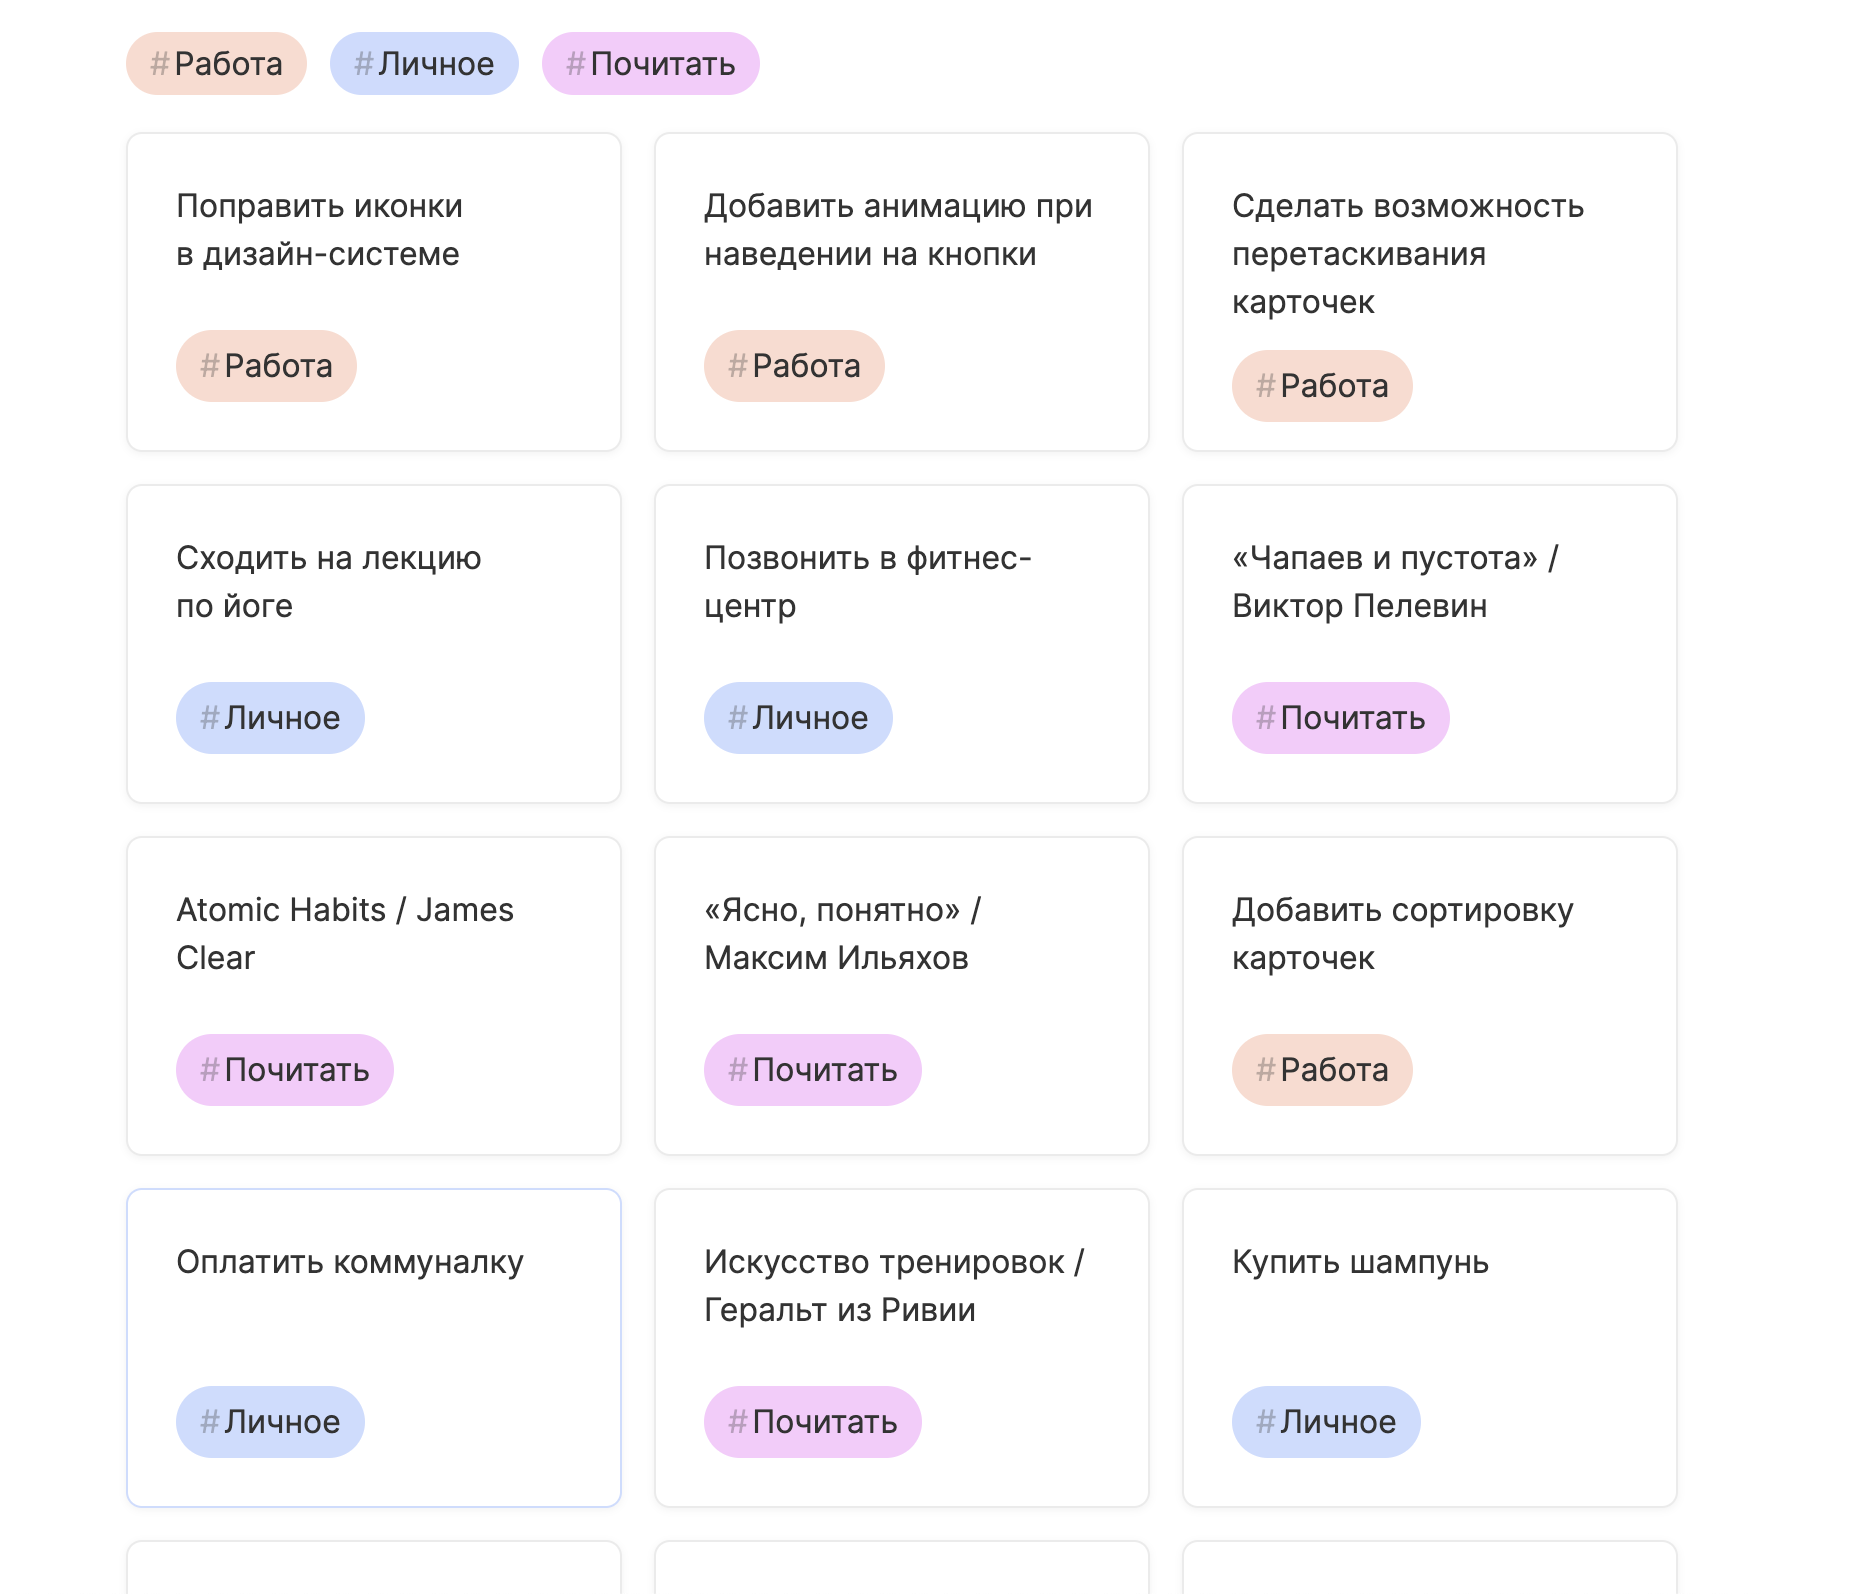
Task: Click #Работа tag on the сортировку card
Action: [1321, 1070]
